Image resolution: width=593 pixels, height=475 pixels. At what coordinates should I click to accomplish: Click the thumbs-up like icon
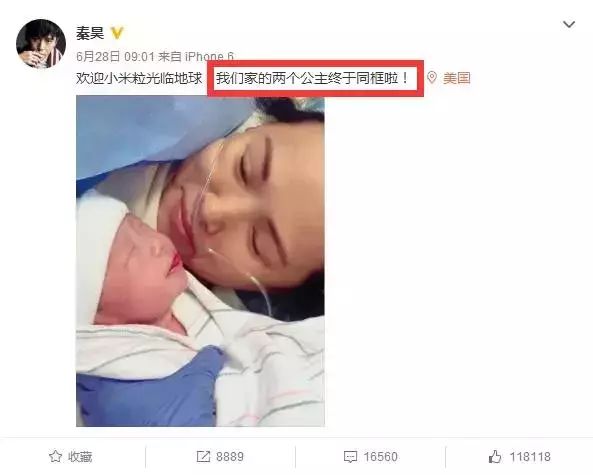click(495, 456)
